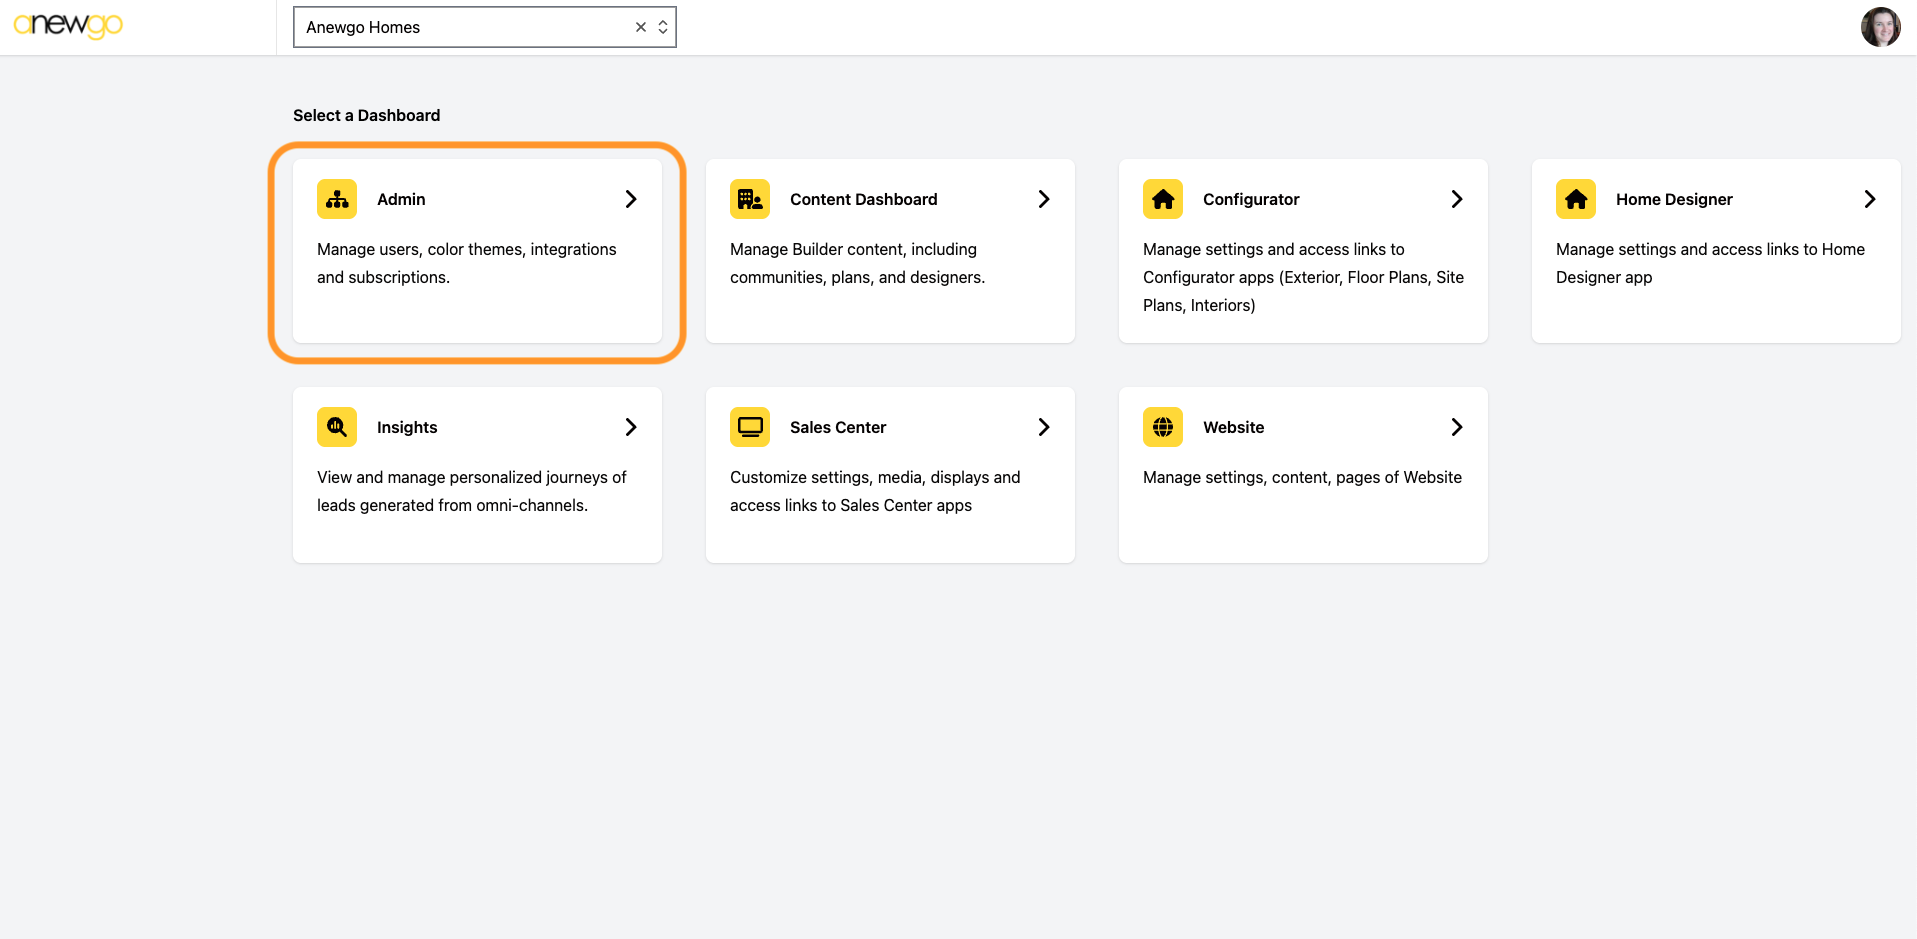Click the Configurator house icon
The width and height of the screenshot is (1917, 939).
coord(1163,199)
